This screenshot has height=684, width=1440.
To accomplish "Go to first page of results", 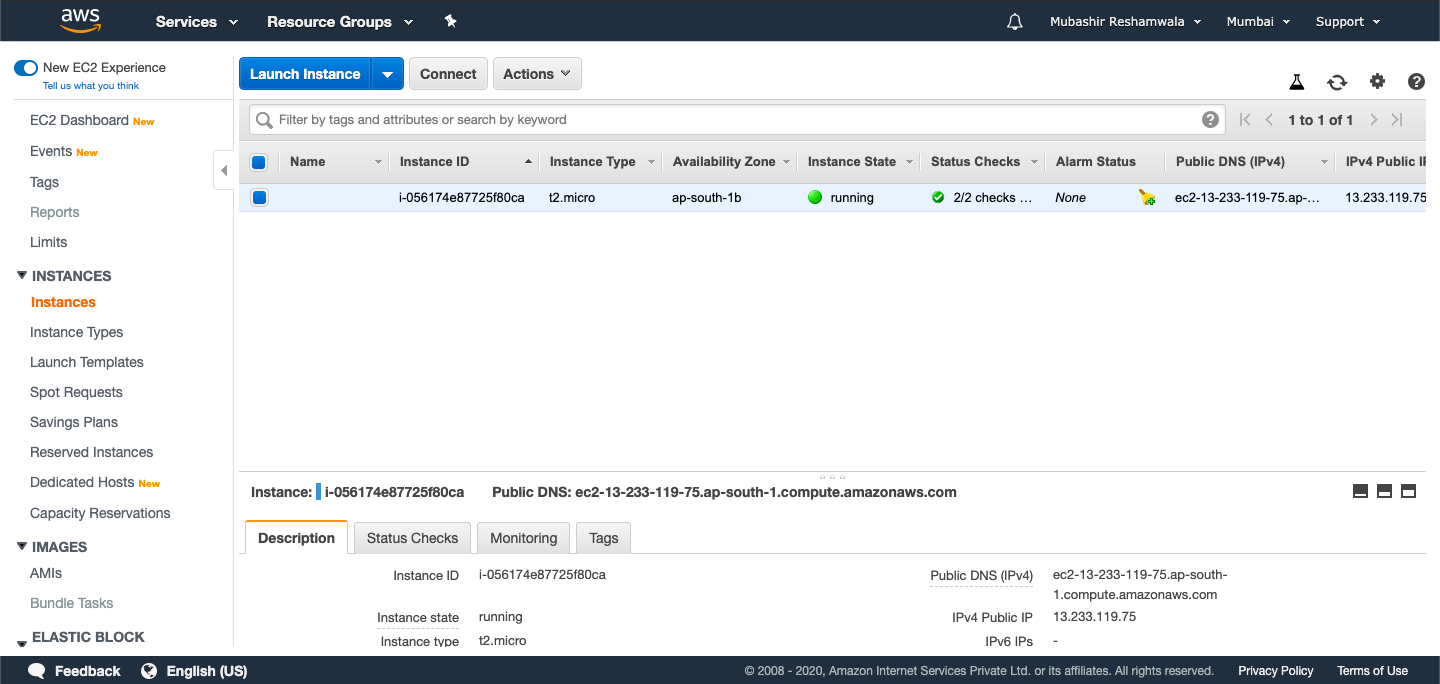I will (1245, 120).
